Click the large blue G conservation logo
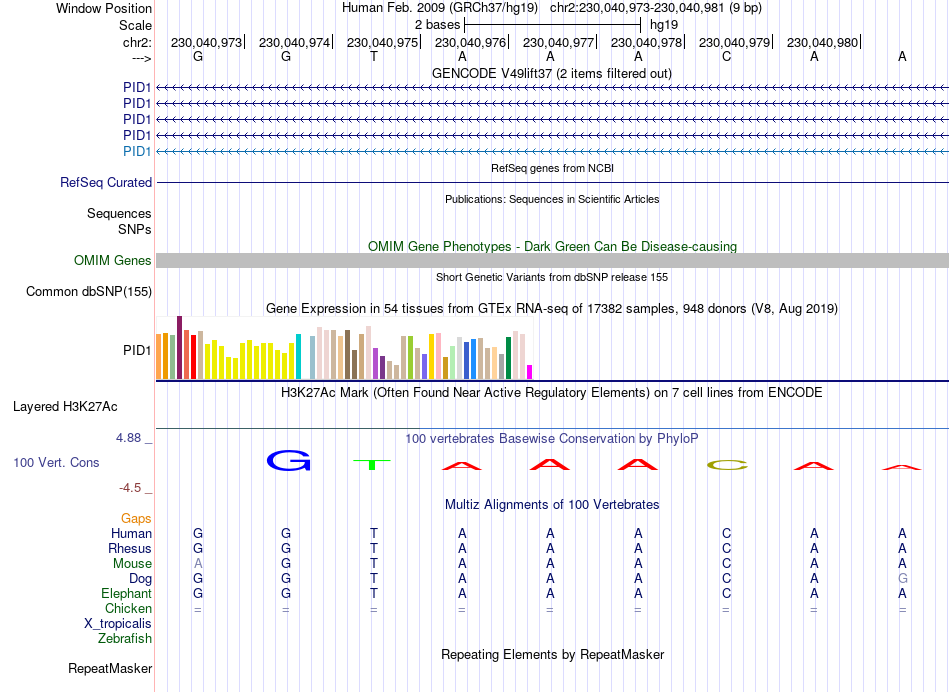This screenshot has height=692, width=950. 288,461
